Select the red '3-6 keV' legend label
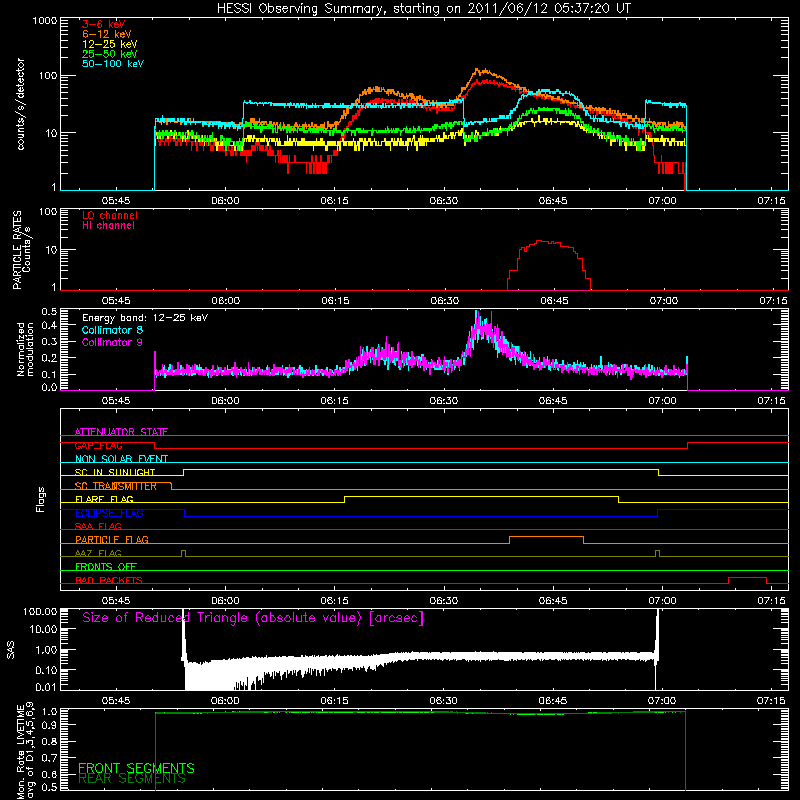Screen dimensions: 800x800 tap(103, 24)
